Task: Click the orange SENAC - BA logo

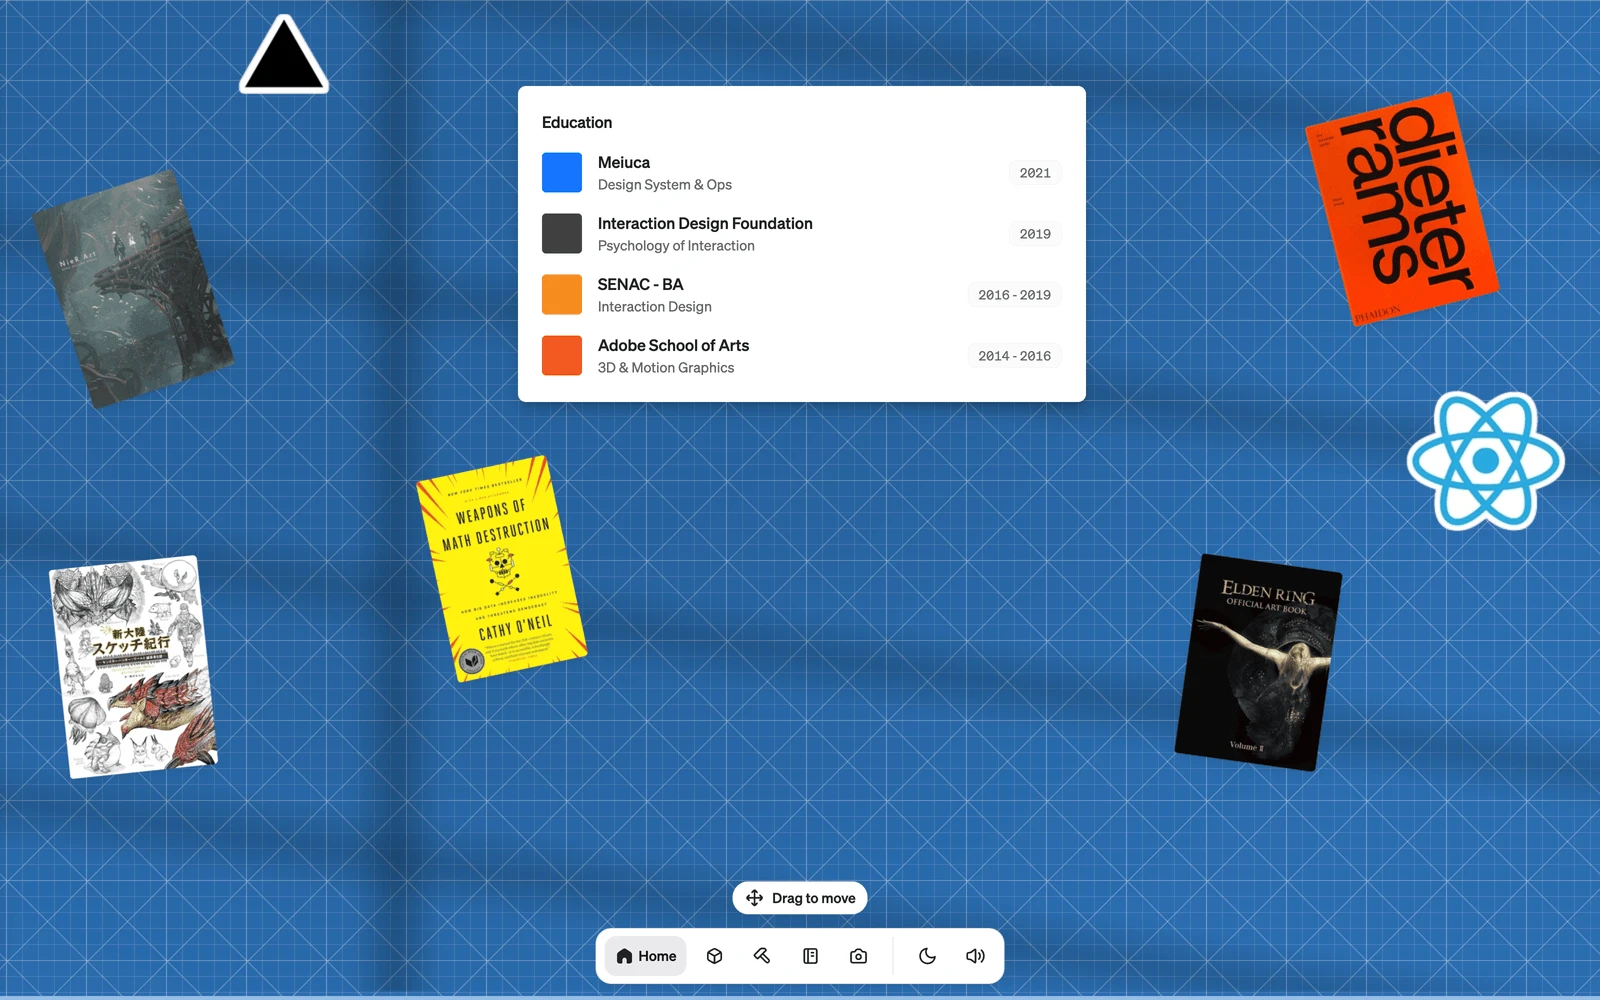Action: 562,294
